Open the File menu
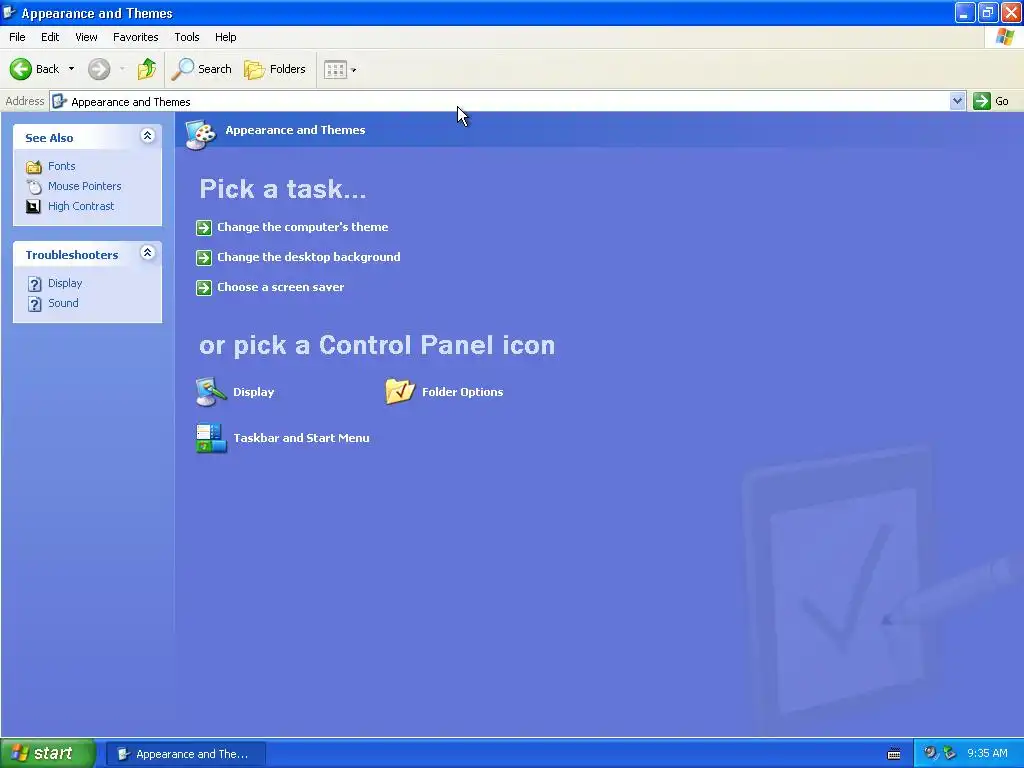1024x768 pixels. click(17, 37)
